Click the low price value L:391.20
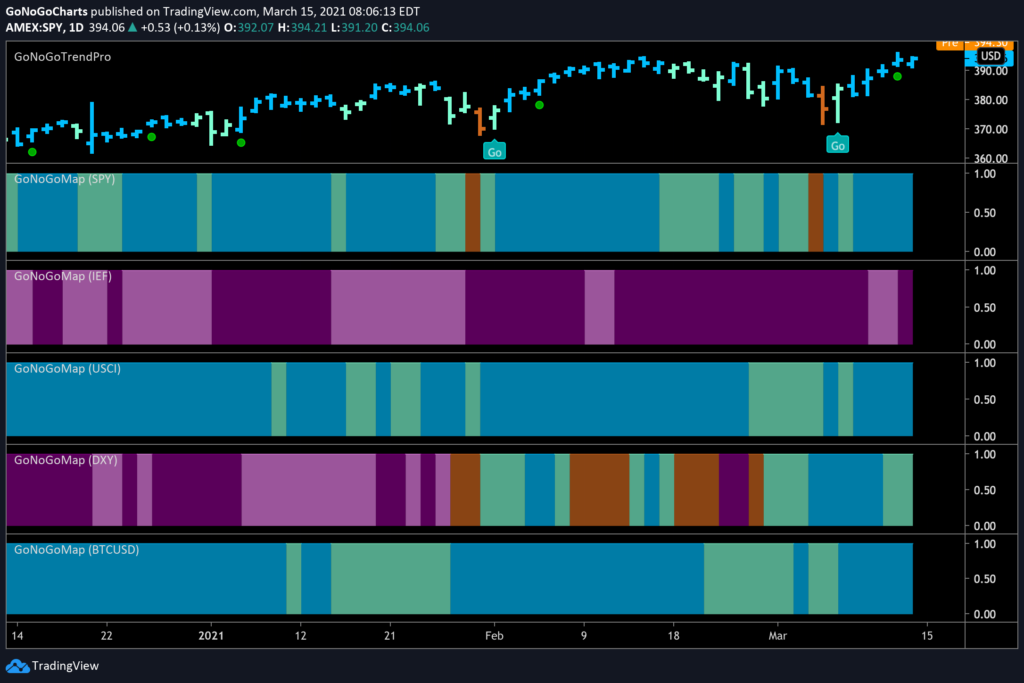The width and height of the screenshot is (1024, 683). (x=354, y=27)
